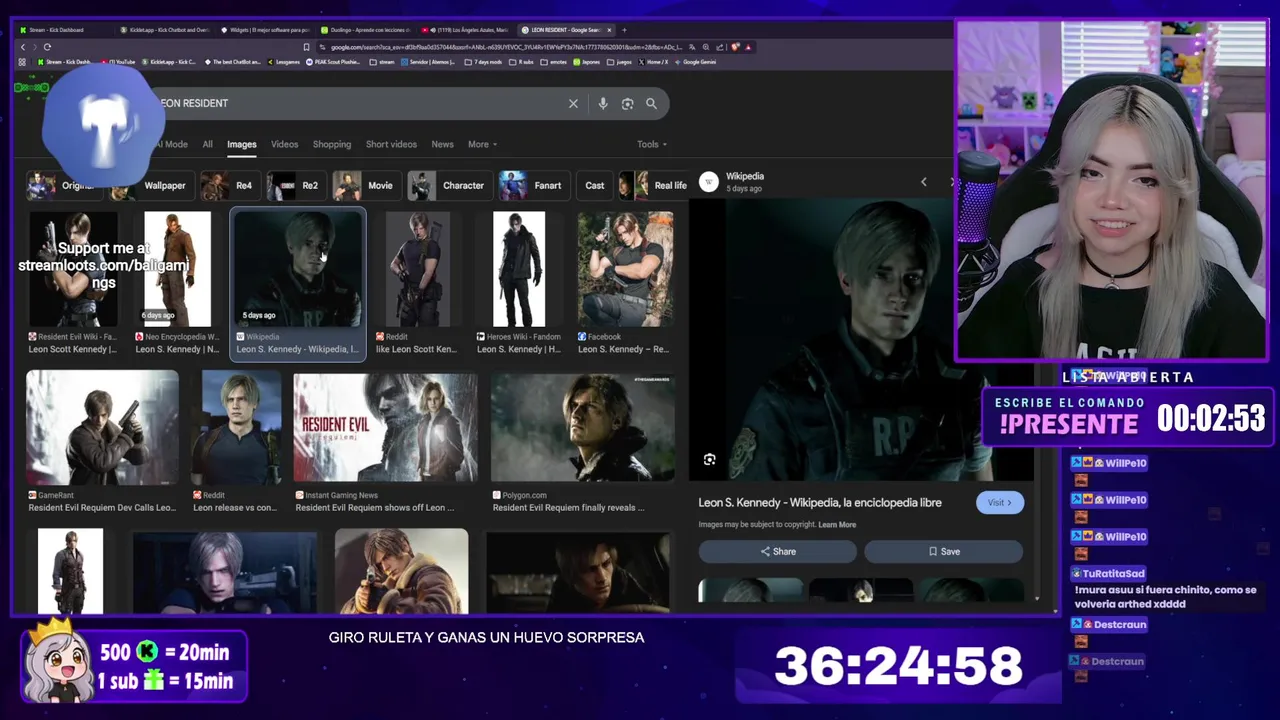
Task: Click the Share button
Action: [x=778, y=551]
